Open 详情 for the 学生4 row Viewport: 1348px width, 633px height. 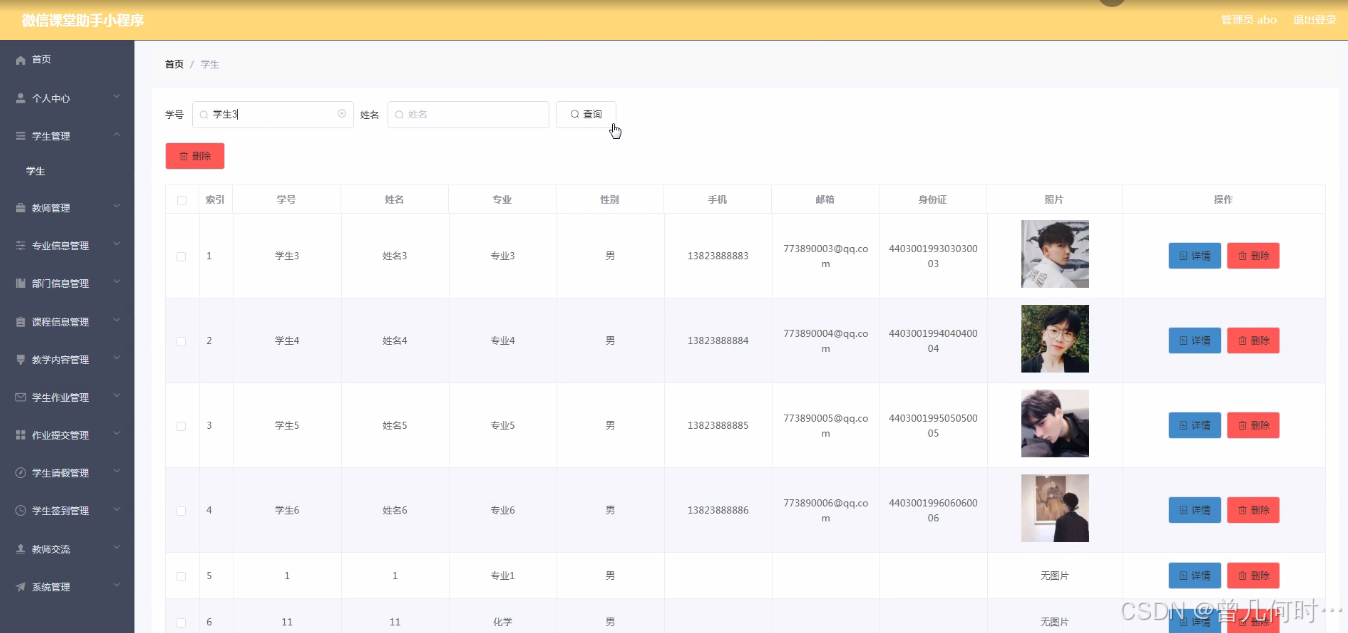coord(1194,341)
